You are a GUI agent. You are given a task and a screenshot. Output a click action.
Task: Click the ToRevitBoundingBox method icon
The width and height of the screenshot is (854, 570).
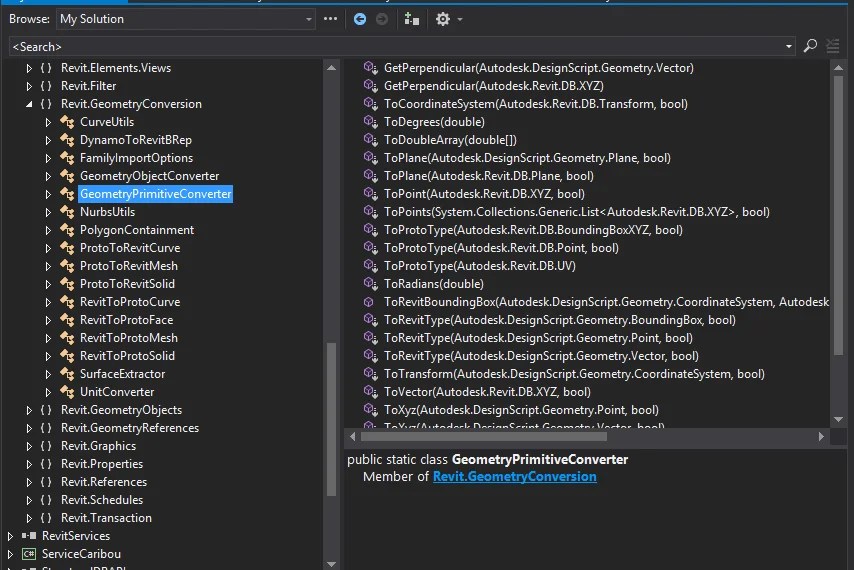pos(369,302)
